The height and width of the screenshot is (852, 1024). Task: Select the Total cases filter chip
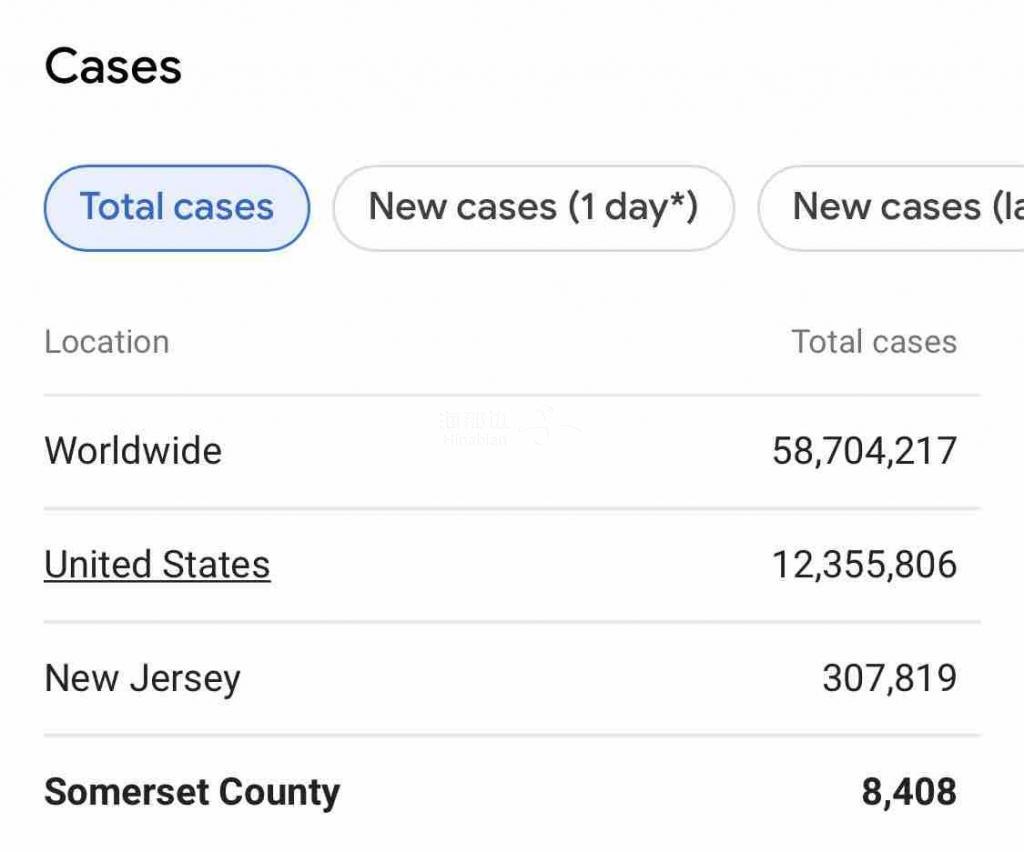177,208
